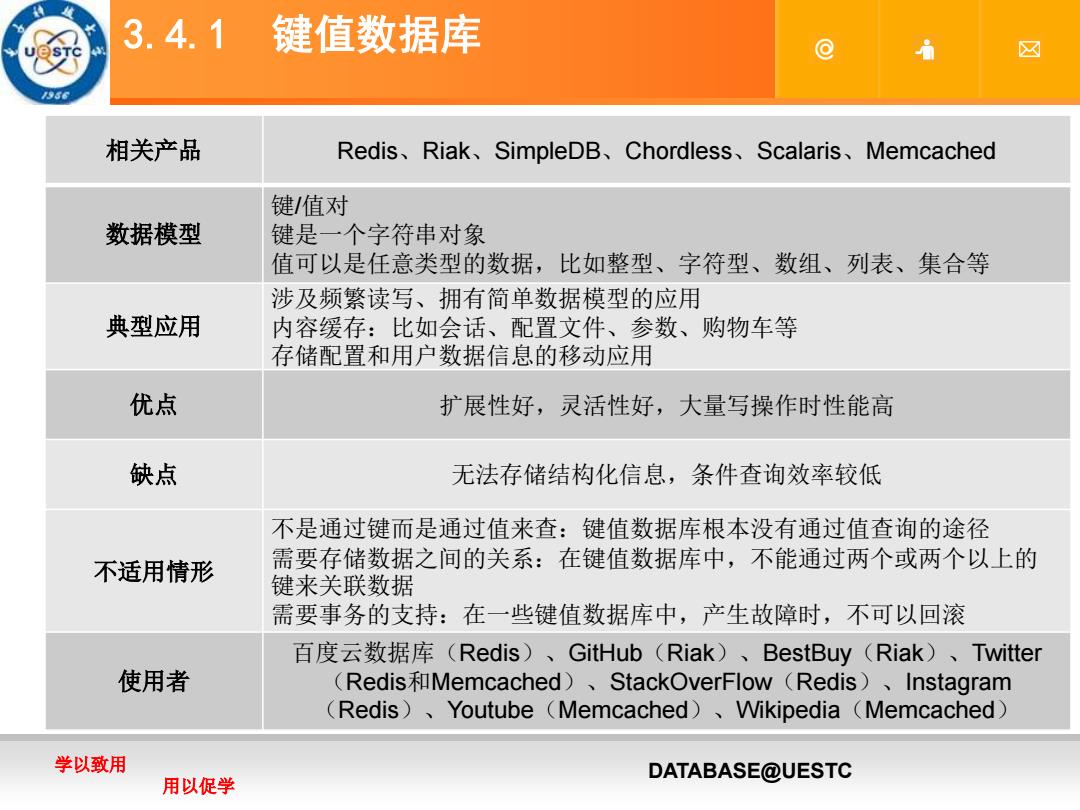Screen dimensions: 1080x810
Task: Select the '不适用情形' row header
Action: [153, 571]
